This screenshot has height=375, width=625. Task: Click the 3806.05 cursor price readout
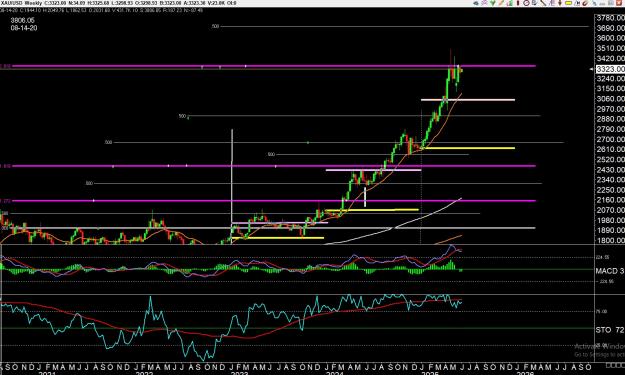[23, 20]
